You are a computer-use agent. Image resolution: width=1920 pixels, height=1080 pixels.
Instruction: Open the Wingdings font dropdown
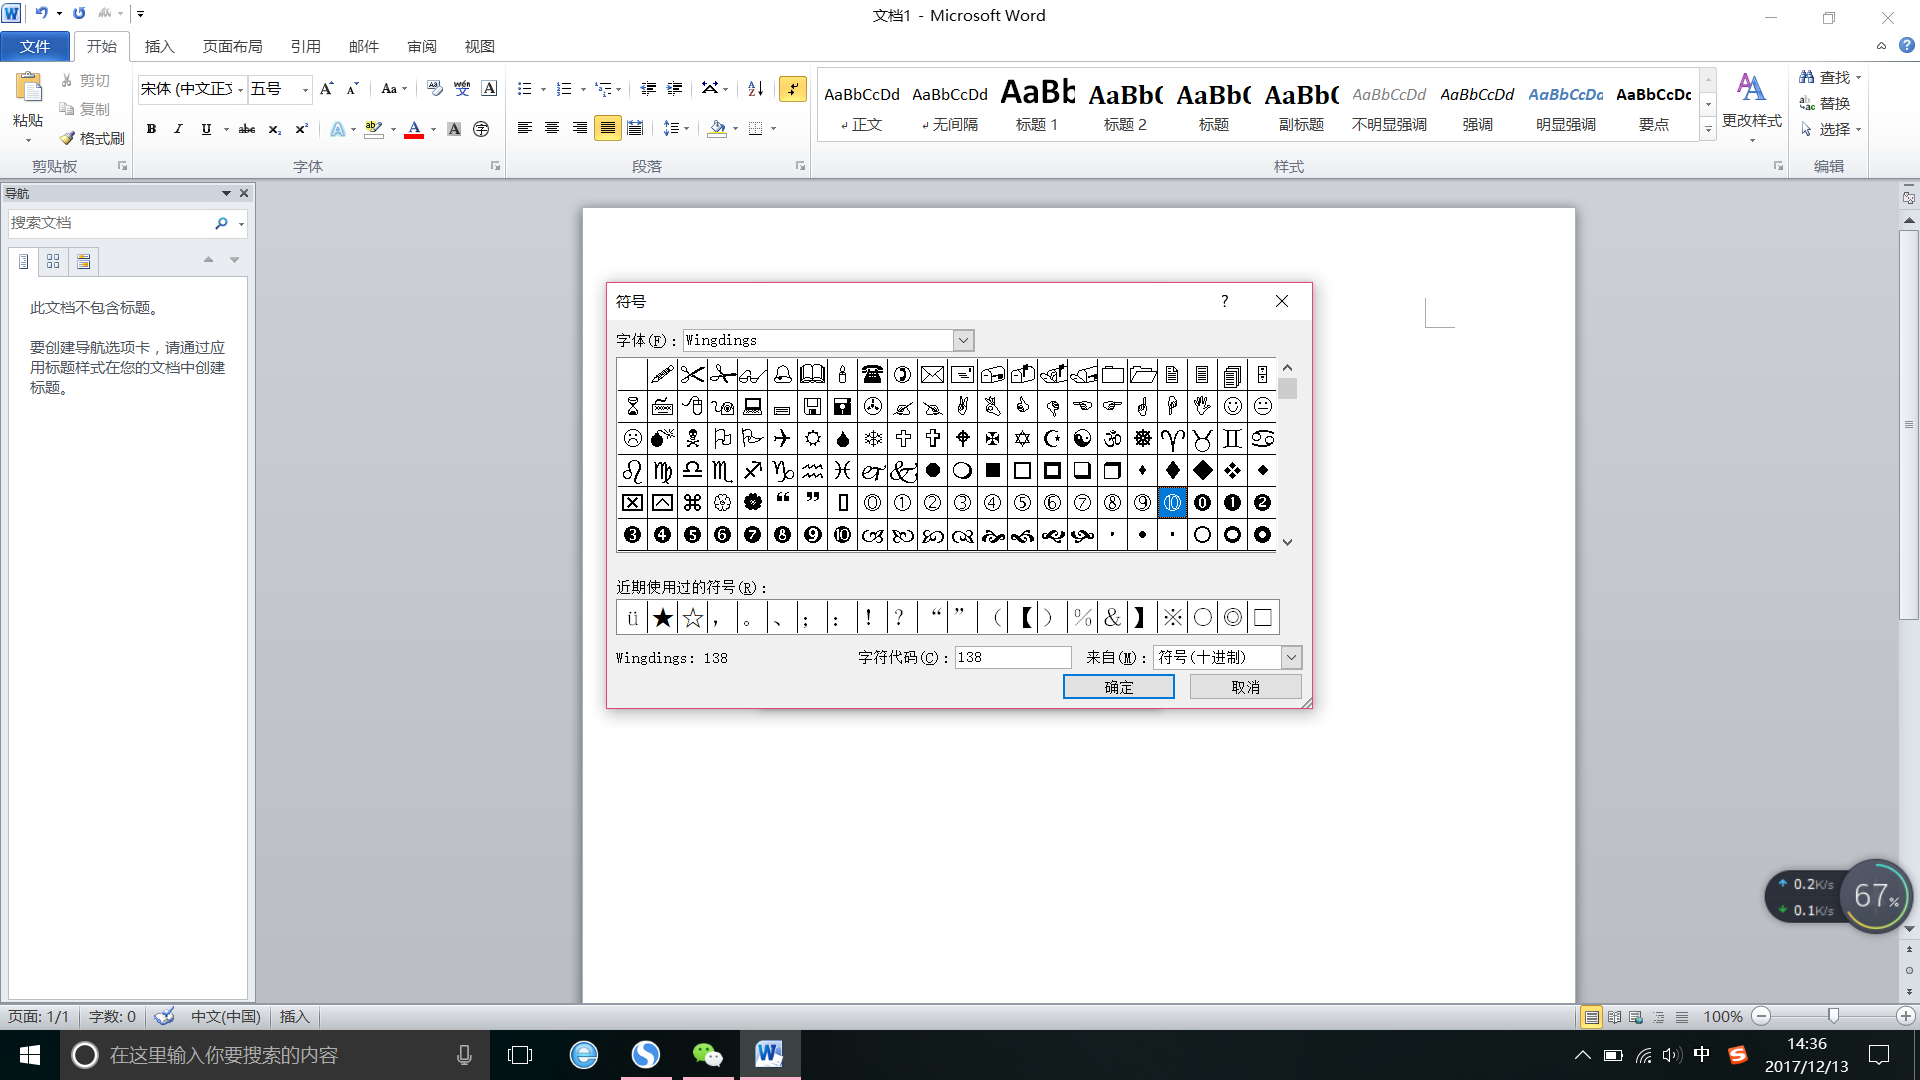click(x=963, y=341)
